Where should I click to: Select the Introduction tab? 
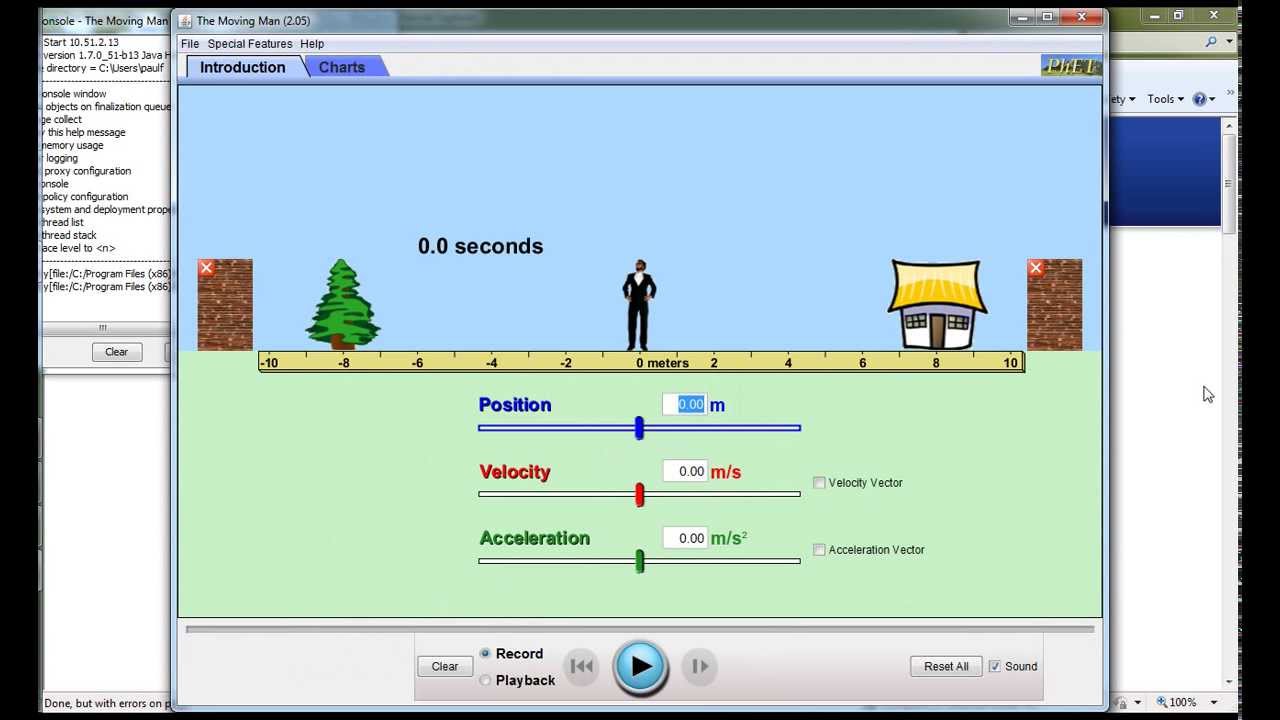[x=243, y=67]
